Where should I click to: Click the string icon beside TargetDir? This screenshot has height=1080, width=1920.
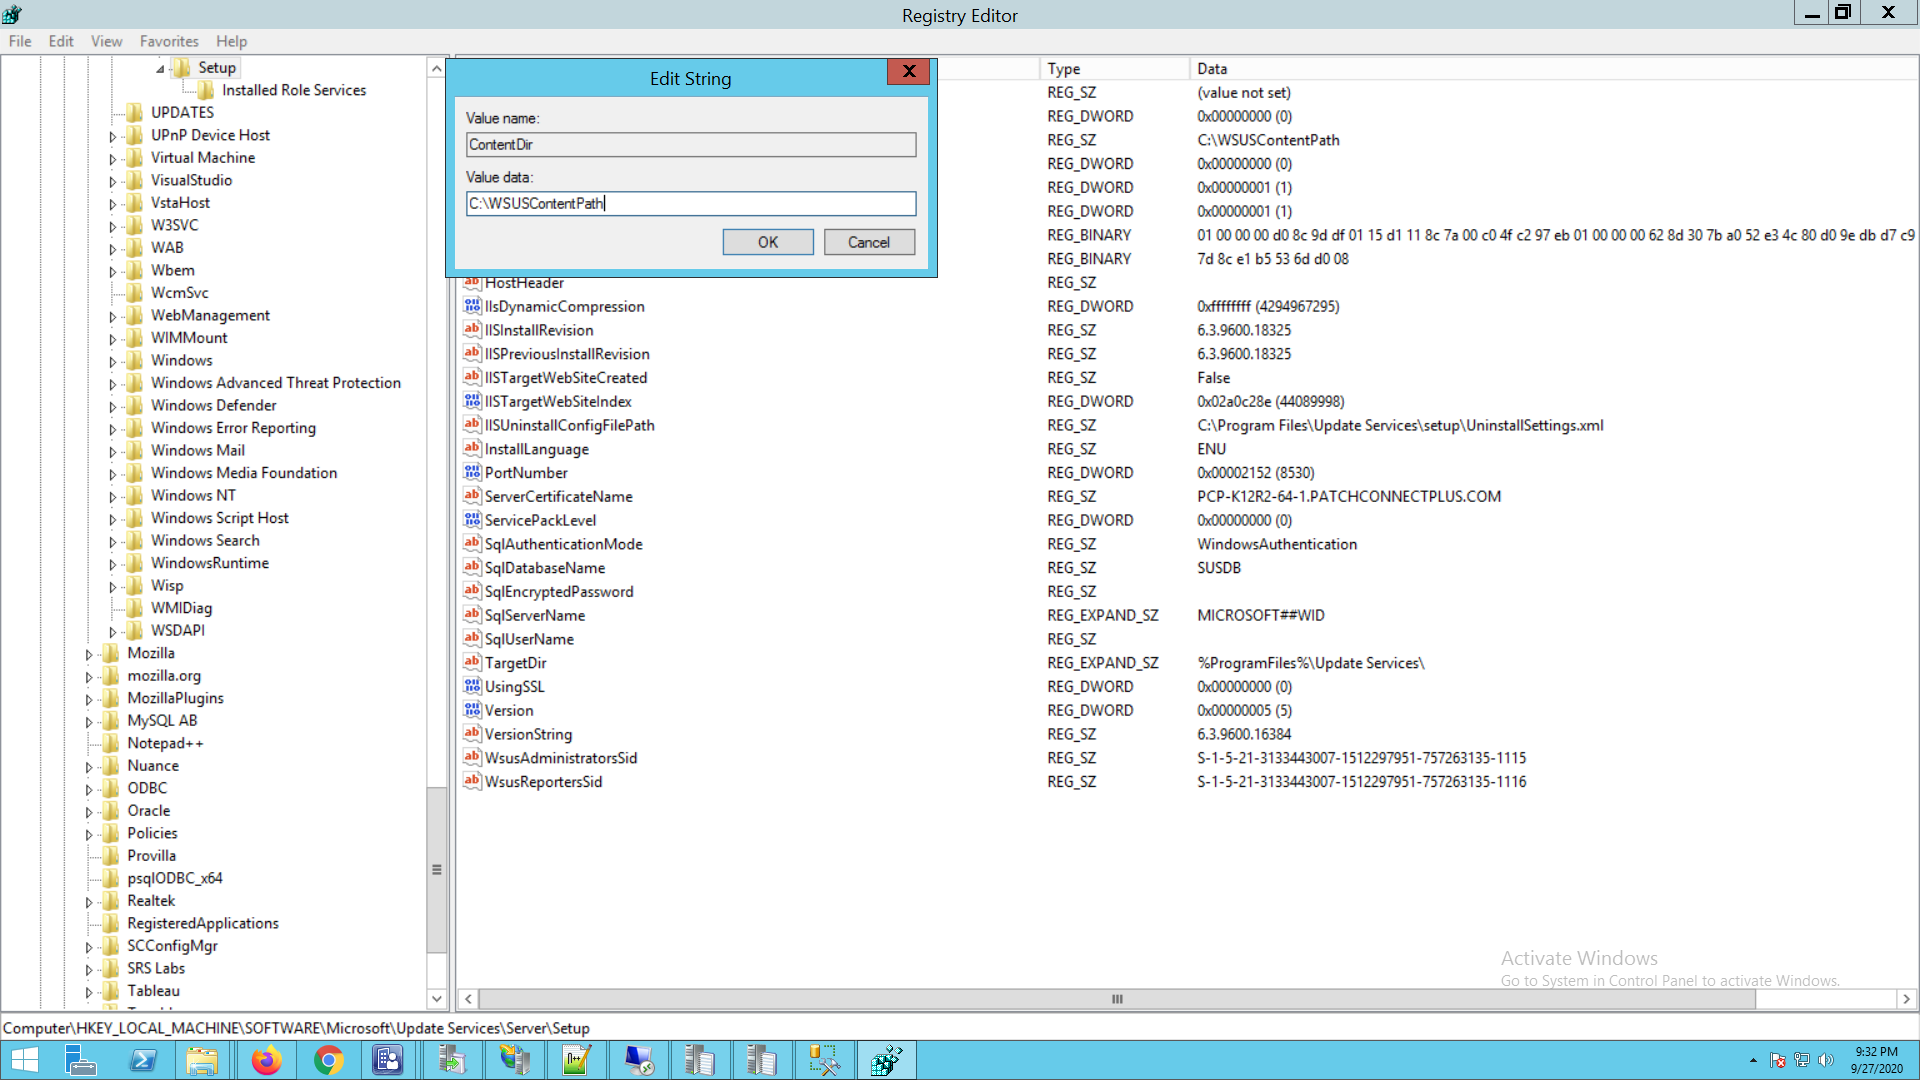(x=472, y=662)
